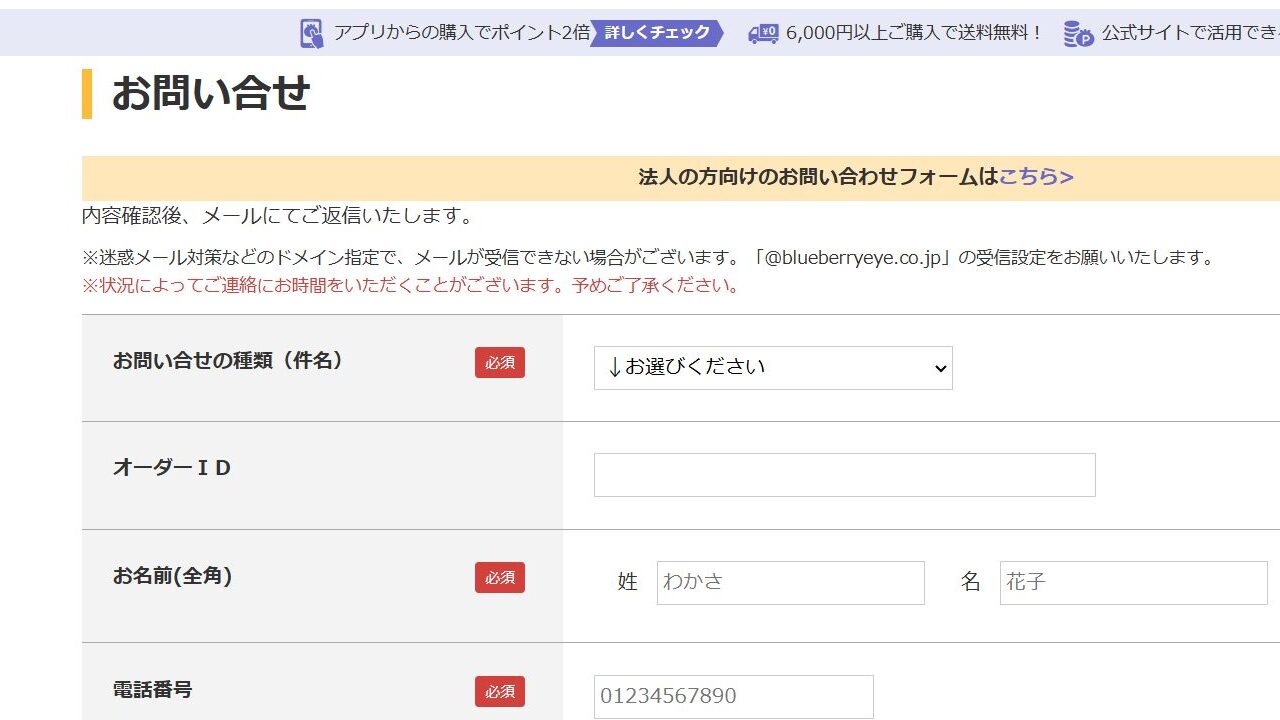Click the お問い合せの種類（件名） label

pos(228,361)
